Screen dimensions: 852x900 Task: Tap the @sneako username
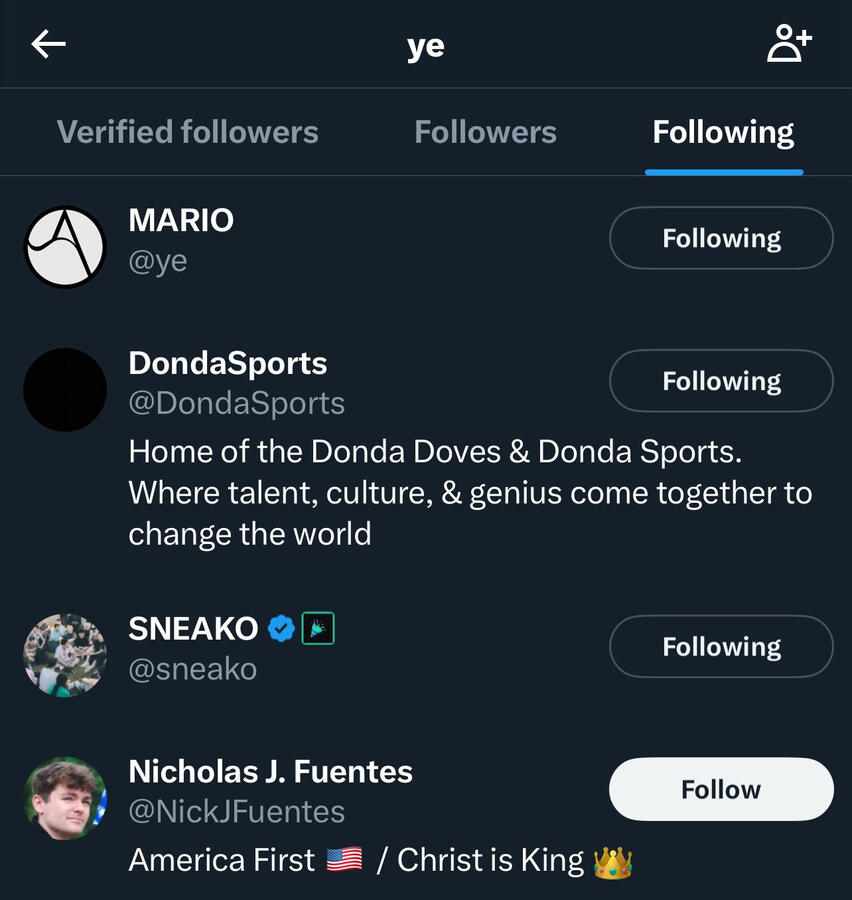coord(193,668)
